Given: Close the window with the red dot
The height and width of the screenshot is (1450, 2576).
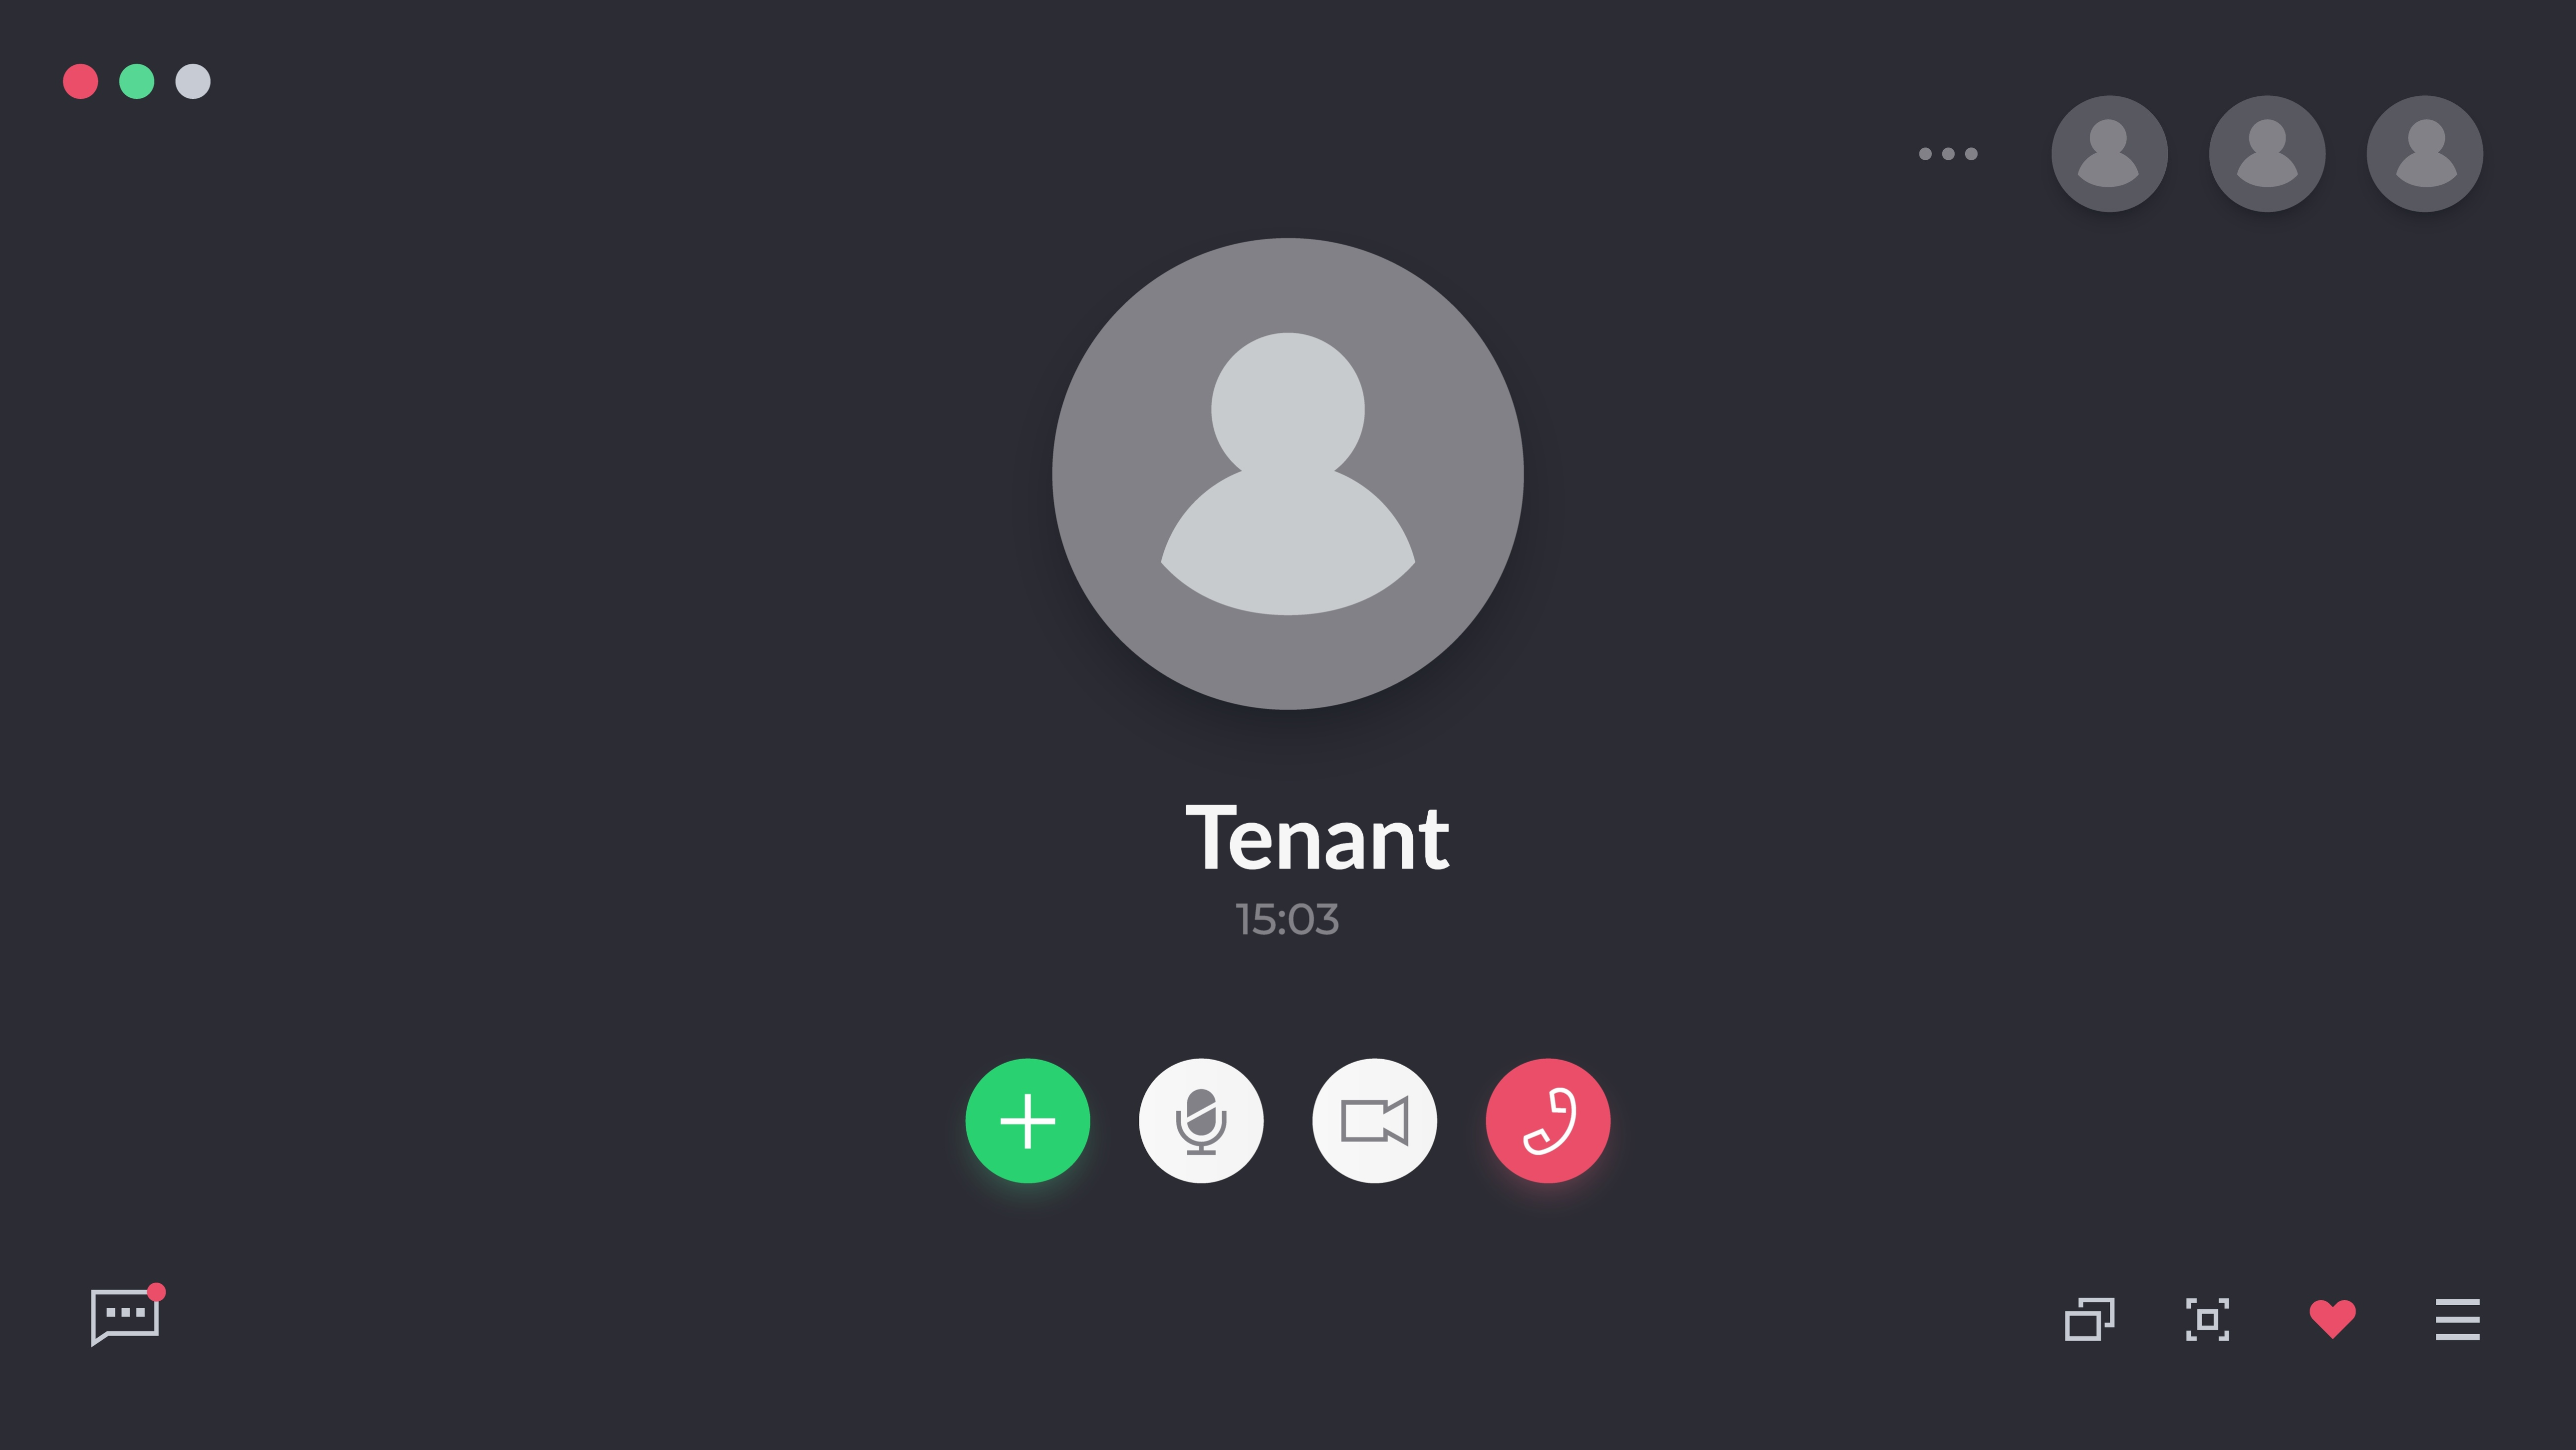Looking at the screenshot, I should (81, 81).
